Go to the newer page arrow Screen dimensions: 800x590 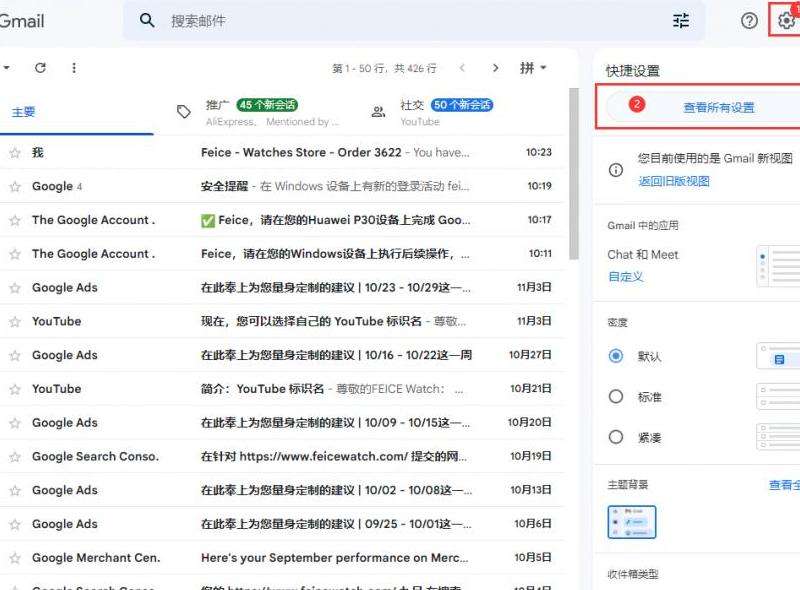click(x=462, y=68)
